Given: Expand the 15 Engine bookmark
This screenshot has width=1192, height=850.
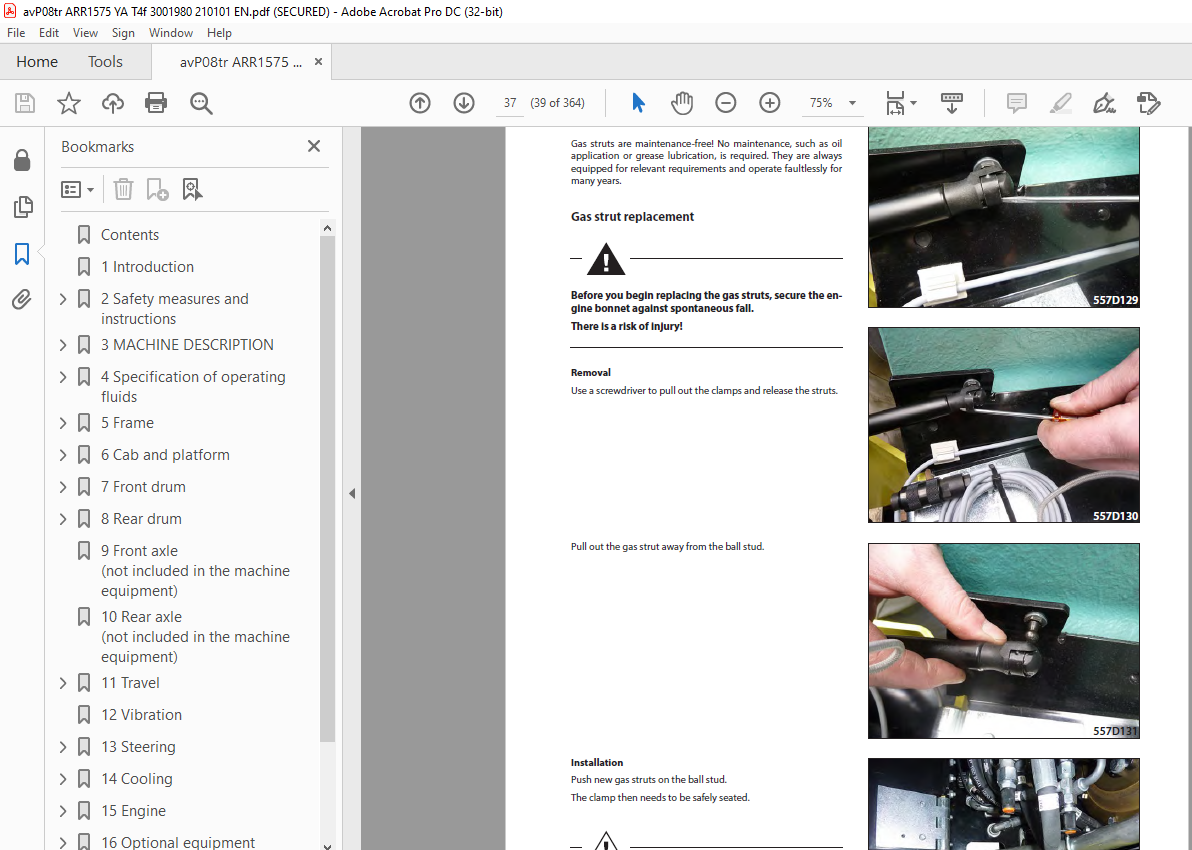Looking at the screenshot, I should click(x=63, y=810).
